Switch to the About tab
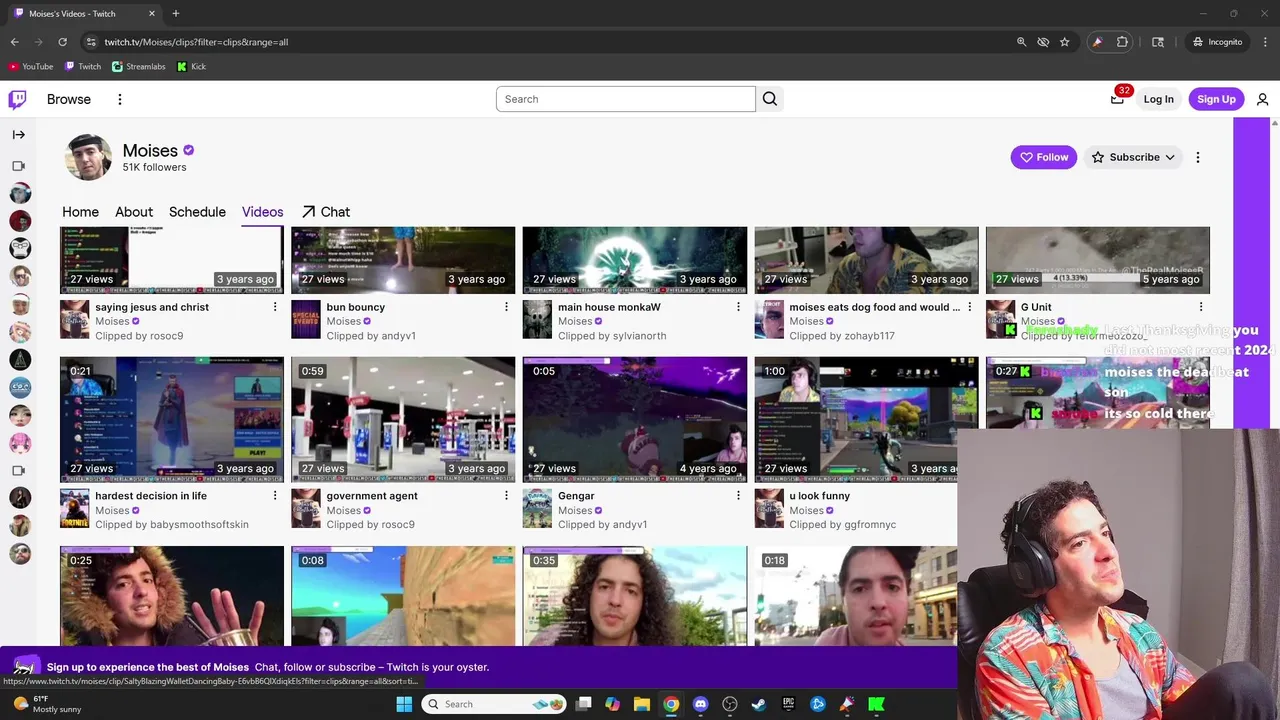Viewport: 1280px width, 720px height. tap(134, 212)
